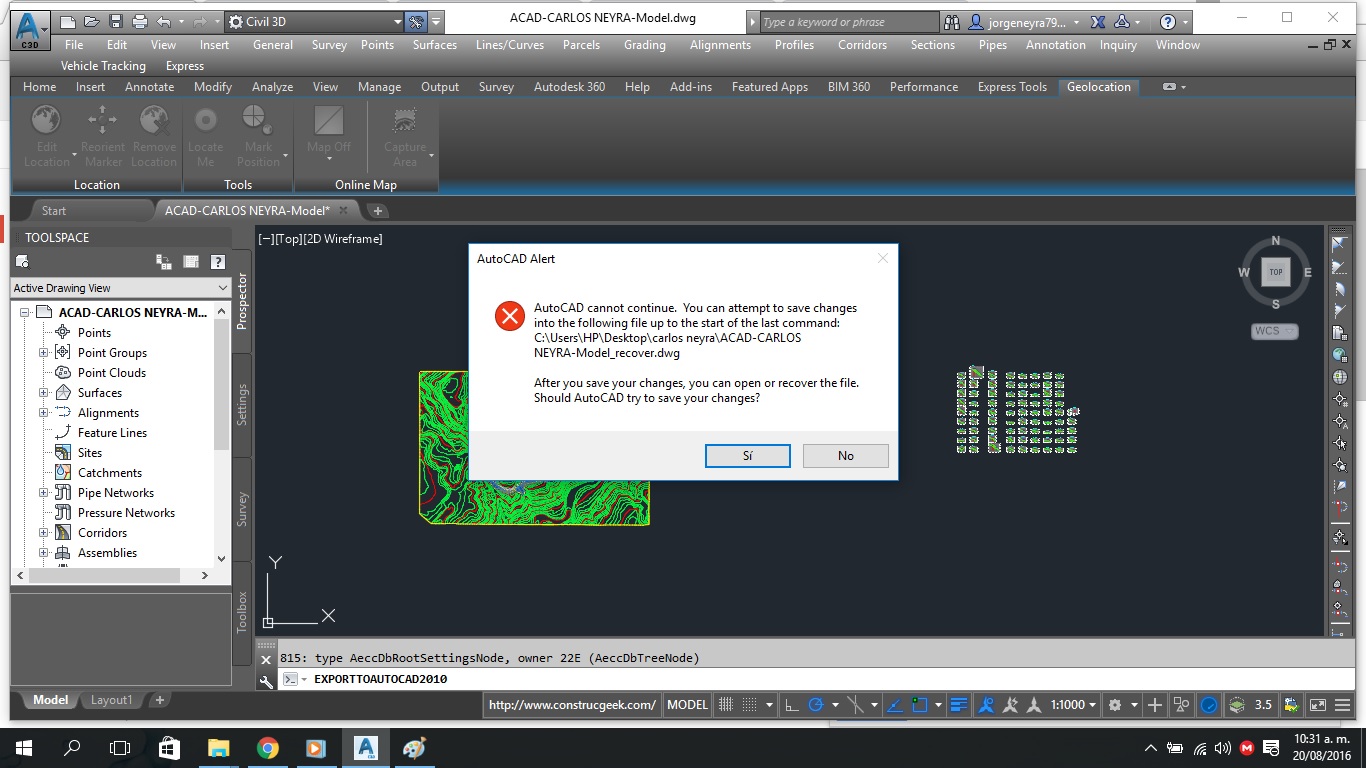1366x768 pixels.
Task: Toggle the grid display in status bar
Action: [x=727, y=705]
